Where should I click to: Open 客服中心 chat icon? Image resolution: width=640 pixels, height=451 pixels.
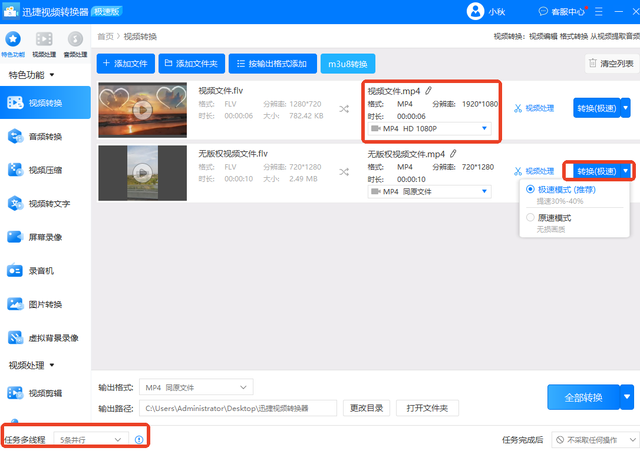click(x=543, y=11)
